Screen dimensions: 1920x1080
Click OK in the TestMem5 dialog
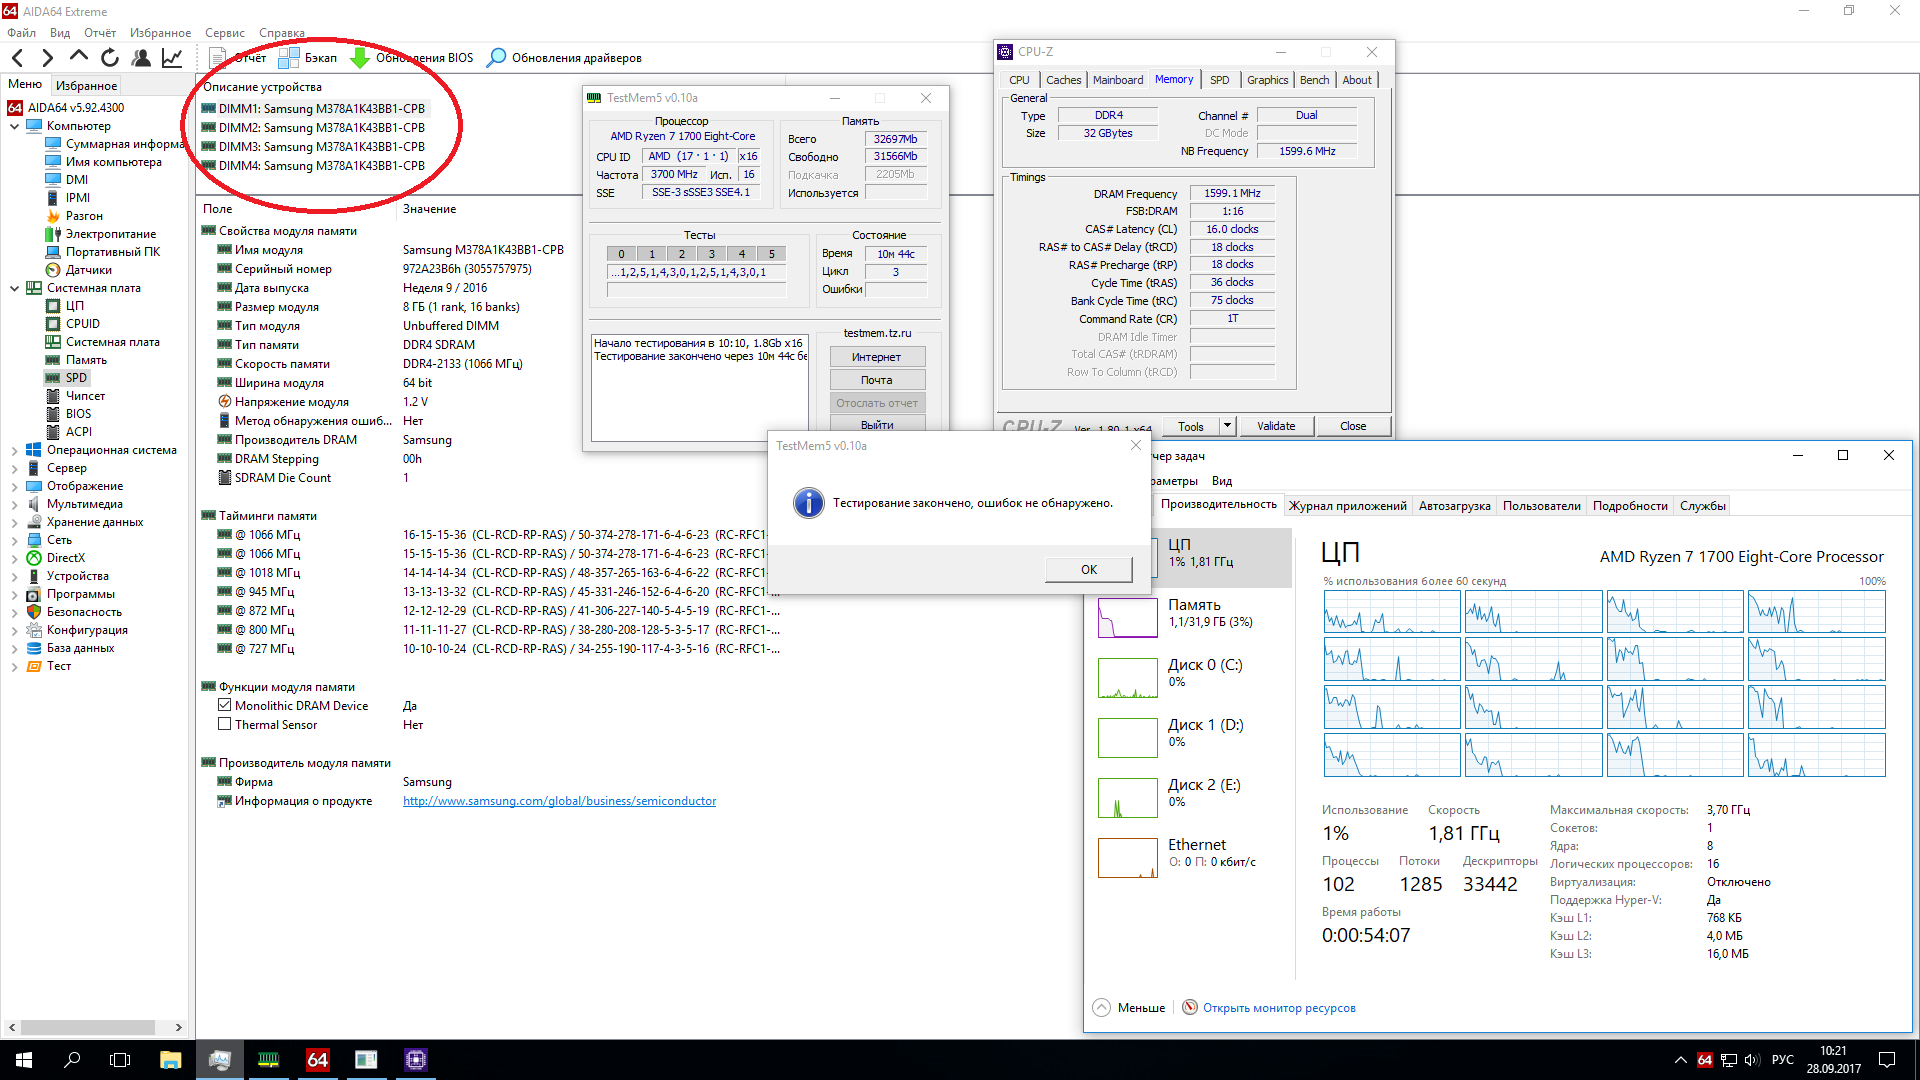coord(1088,569)
